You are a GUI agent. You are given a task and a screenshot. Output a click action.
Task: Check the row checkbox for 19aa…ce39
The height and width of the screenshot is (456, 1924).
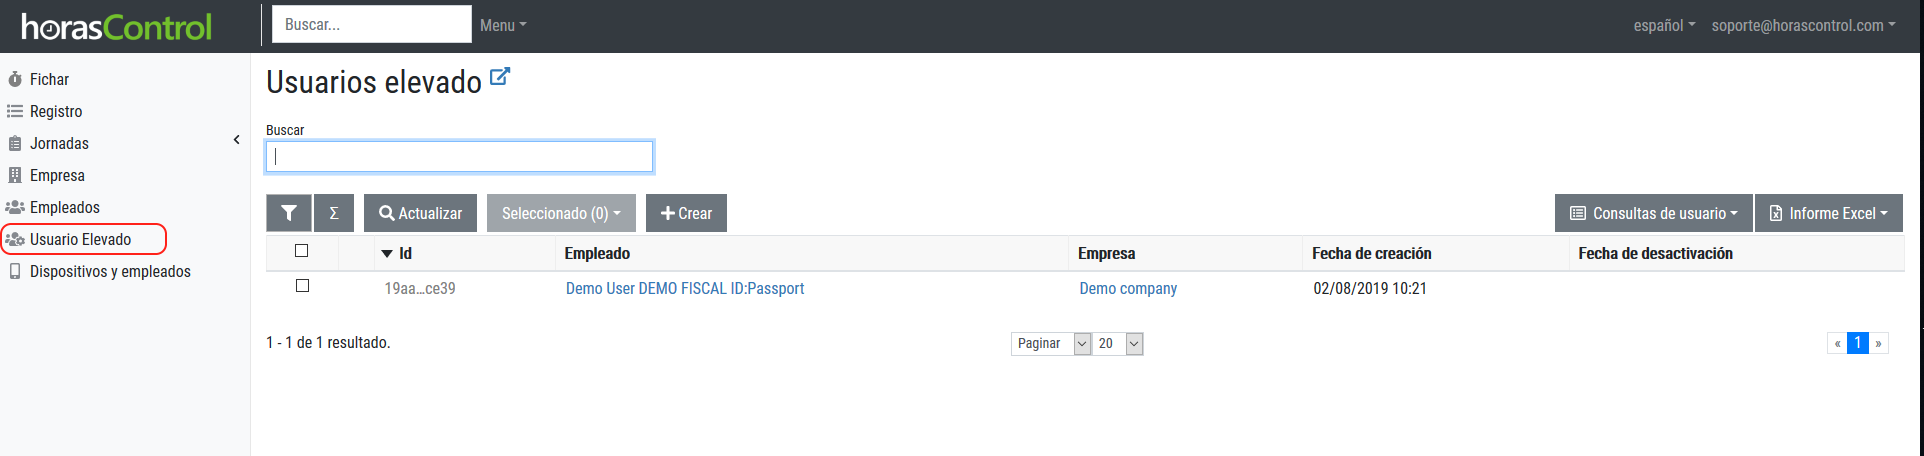point(302,286)
